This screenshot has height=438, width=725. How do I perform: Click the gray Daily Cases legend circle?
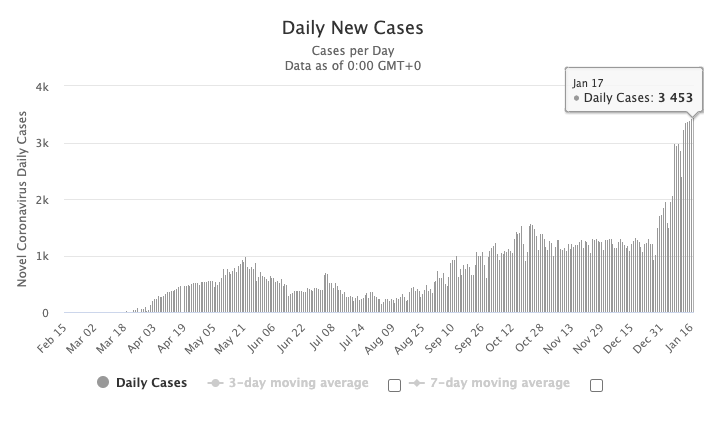(102, 383)
